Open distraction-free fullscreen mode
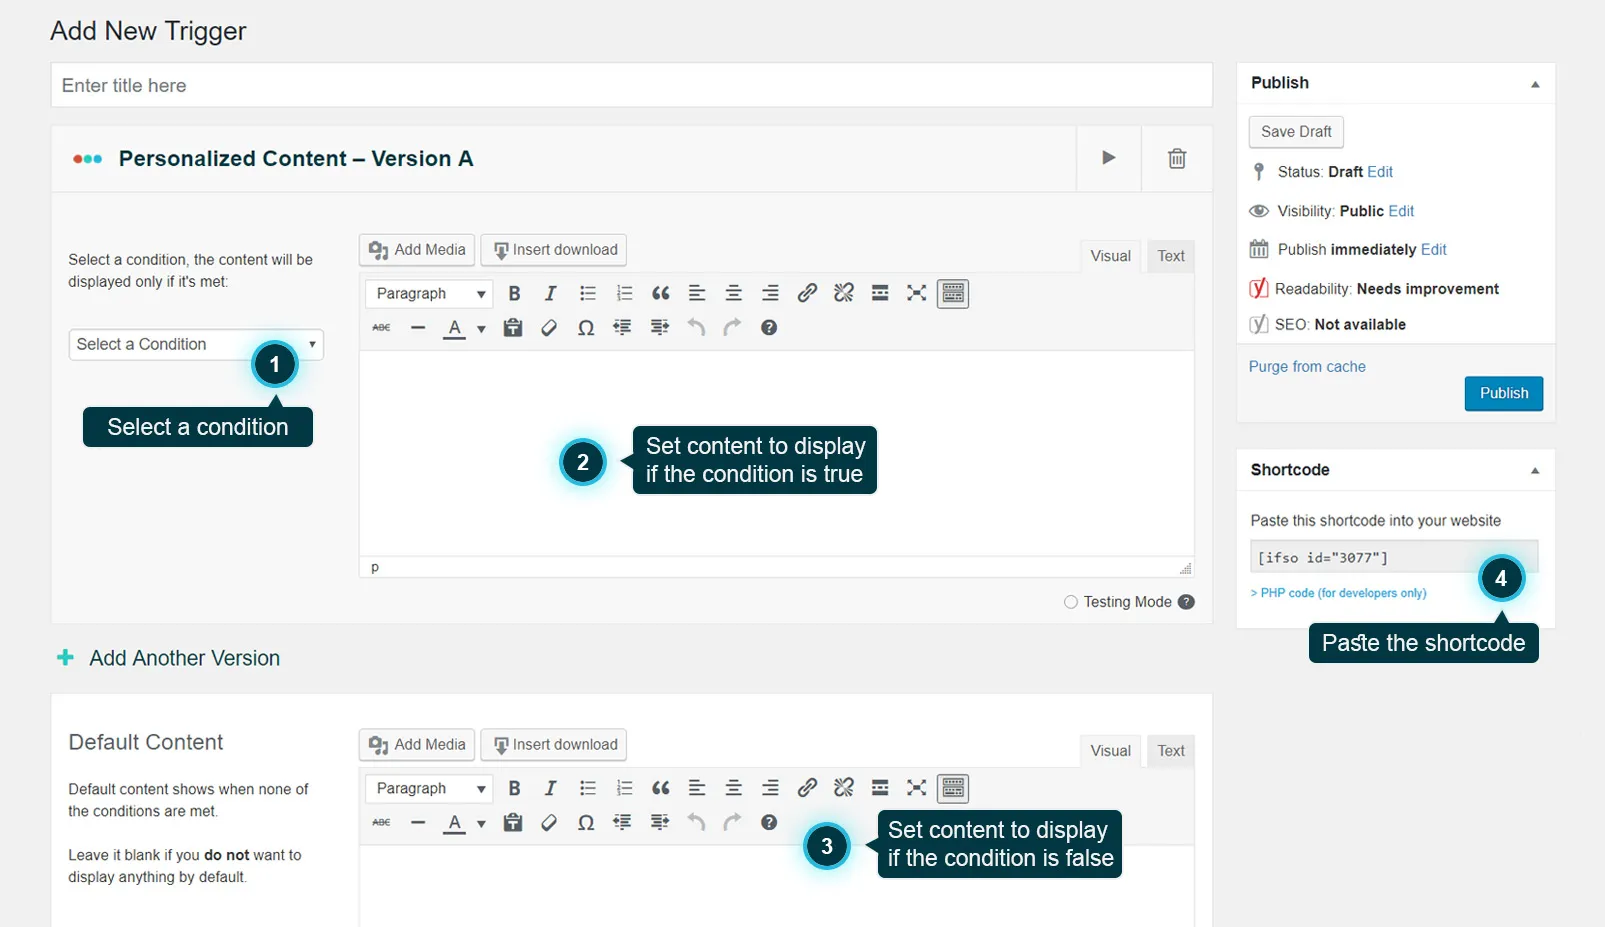1605x927 pixels. point(916,293)
